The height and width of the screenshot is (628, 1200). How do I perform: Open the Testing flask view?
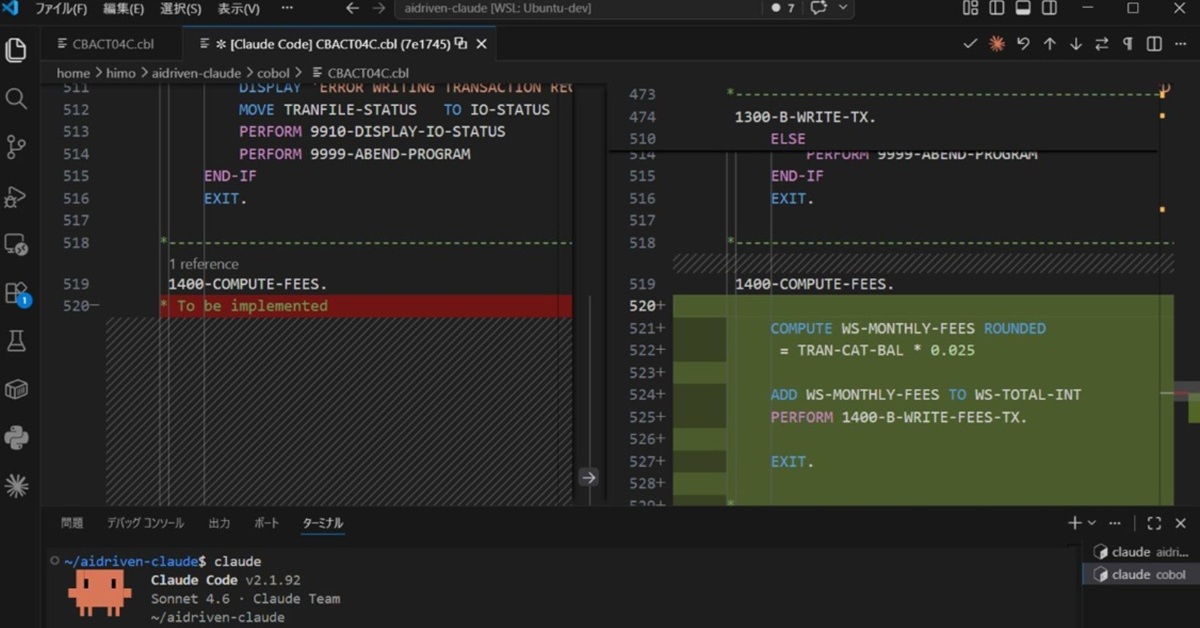click(16, 341)
